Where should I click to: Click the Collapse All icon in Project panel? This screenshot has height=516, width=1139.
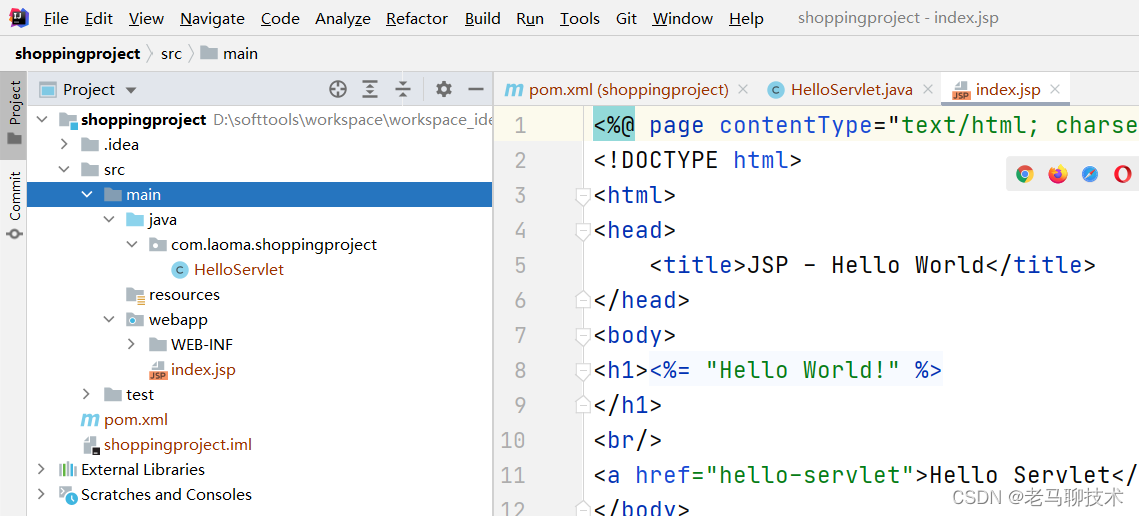pyautogui.click(x=403, y=89)
